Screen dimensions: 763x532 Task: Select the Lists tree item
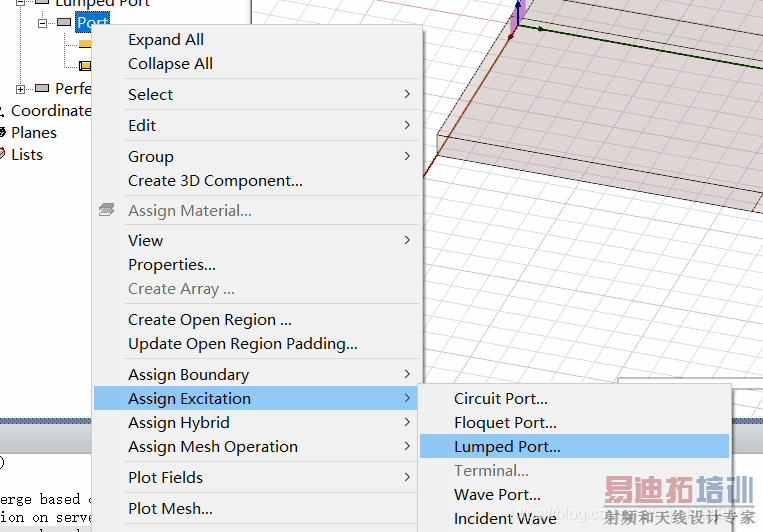click(27, 155)
